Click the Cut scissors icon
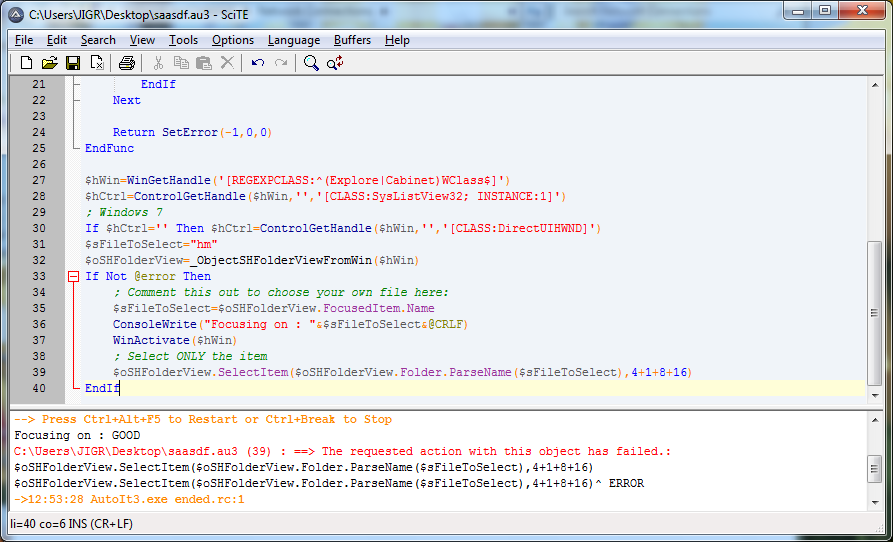 [159, 63]
